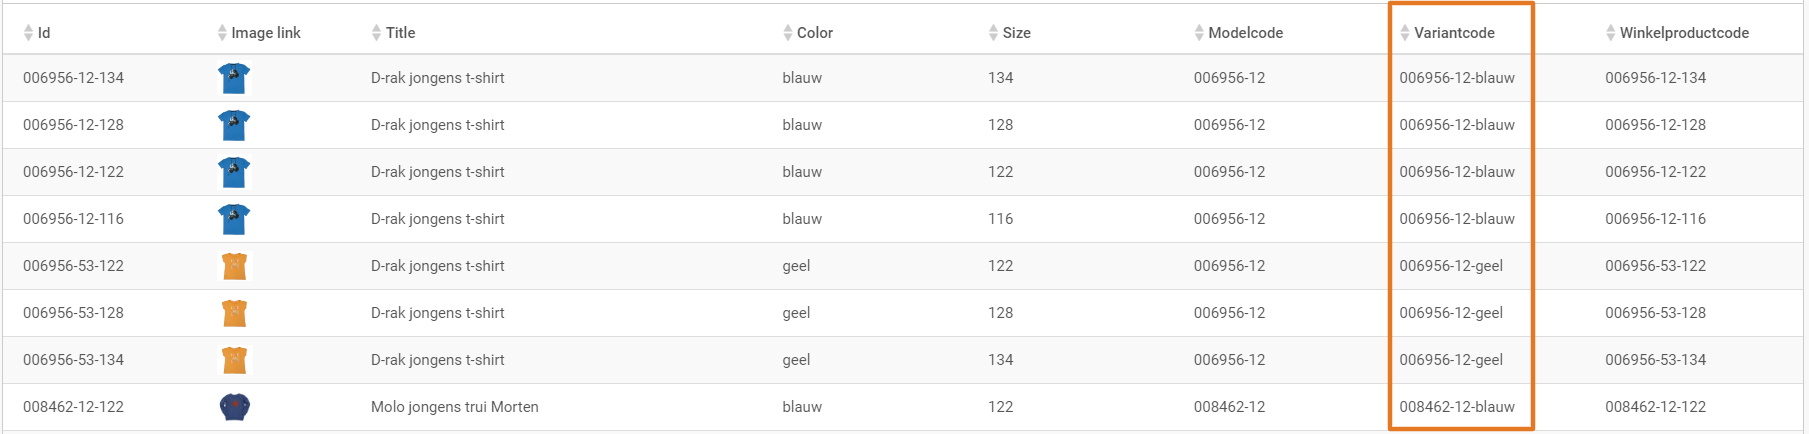
Task: Click Id cell 006956-12-128
Action: (x=74, y=125)
